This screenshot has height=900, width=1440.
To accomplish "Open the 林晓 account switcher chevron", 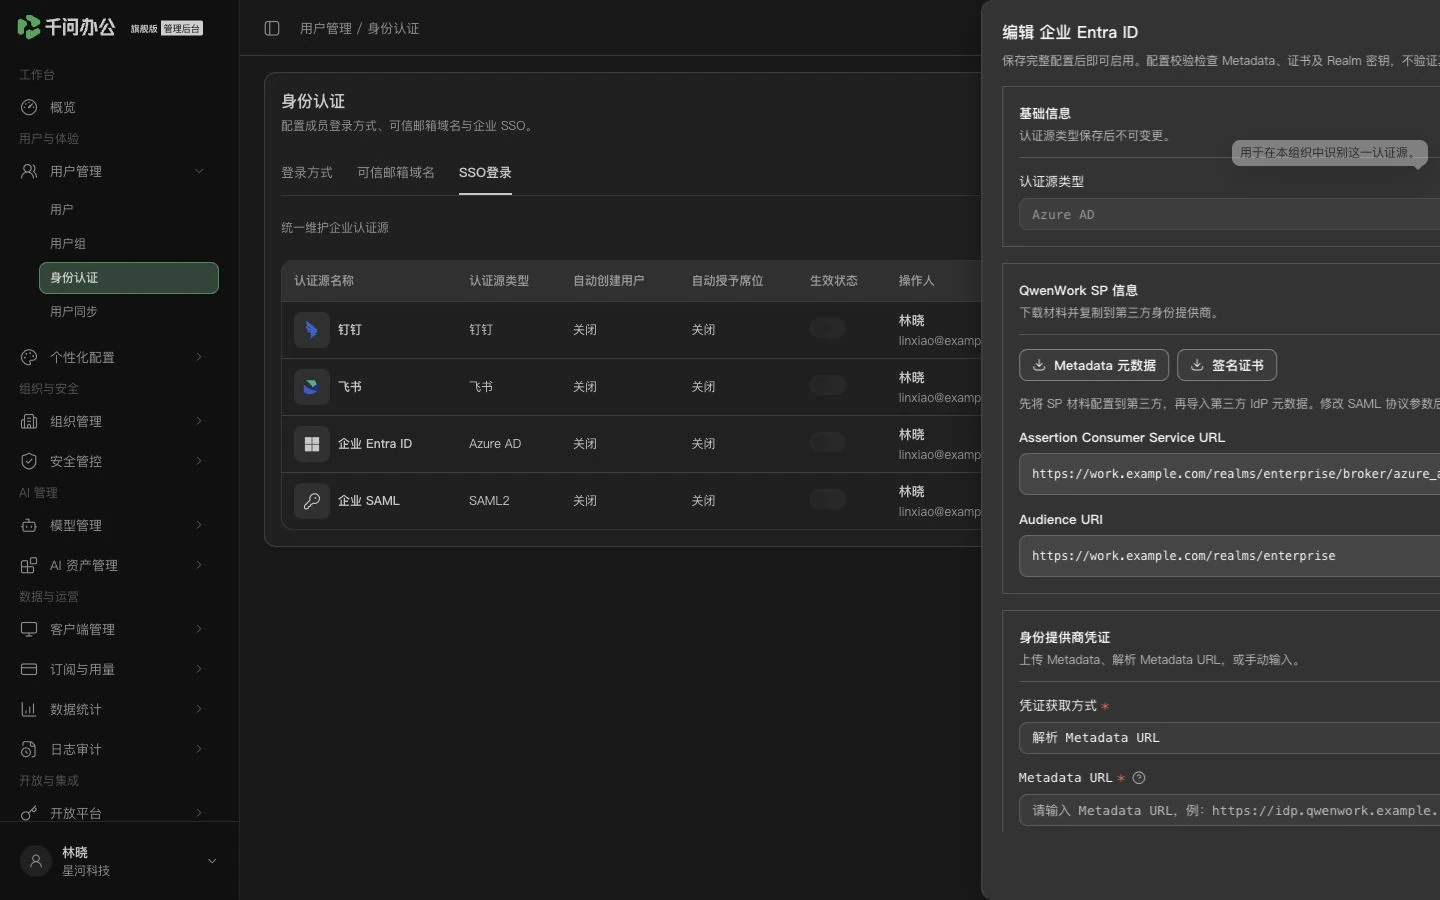I will pos(212,861).
